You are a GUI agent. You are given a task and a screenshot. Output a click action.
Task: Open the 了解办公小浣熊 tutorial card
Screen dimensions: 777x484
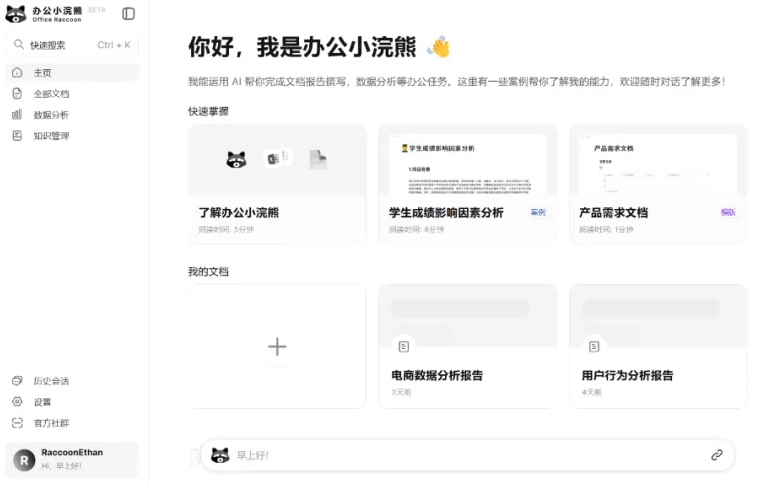pos(277,184)
